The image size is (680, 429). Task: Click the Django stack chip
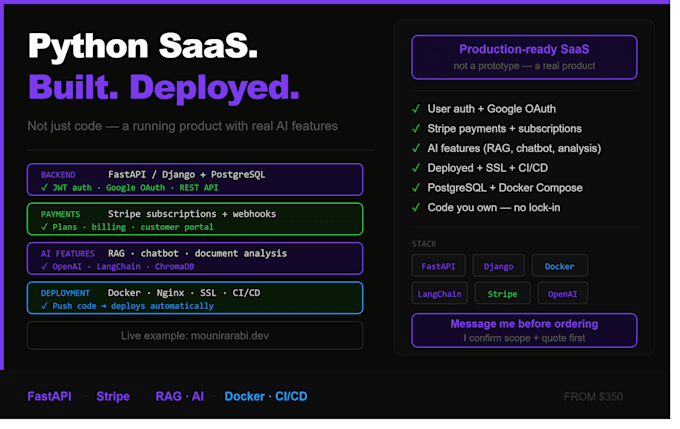coord(498,266)
